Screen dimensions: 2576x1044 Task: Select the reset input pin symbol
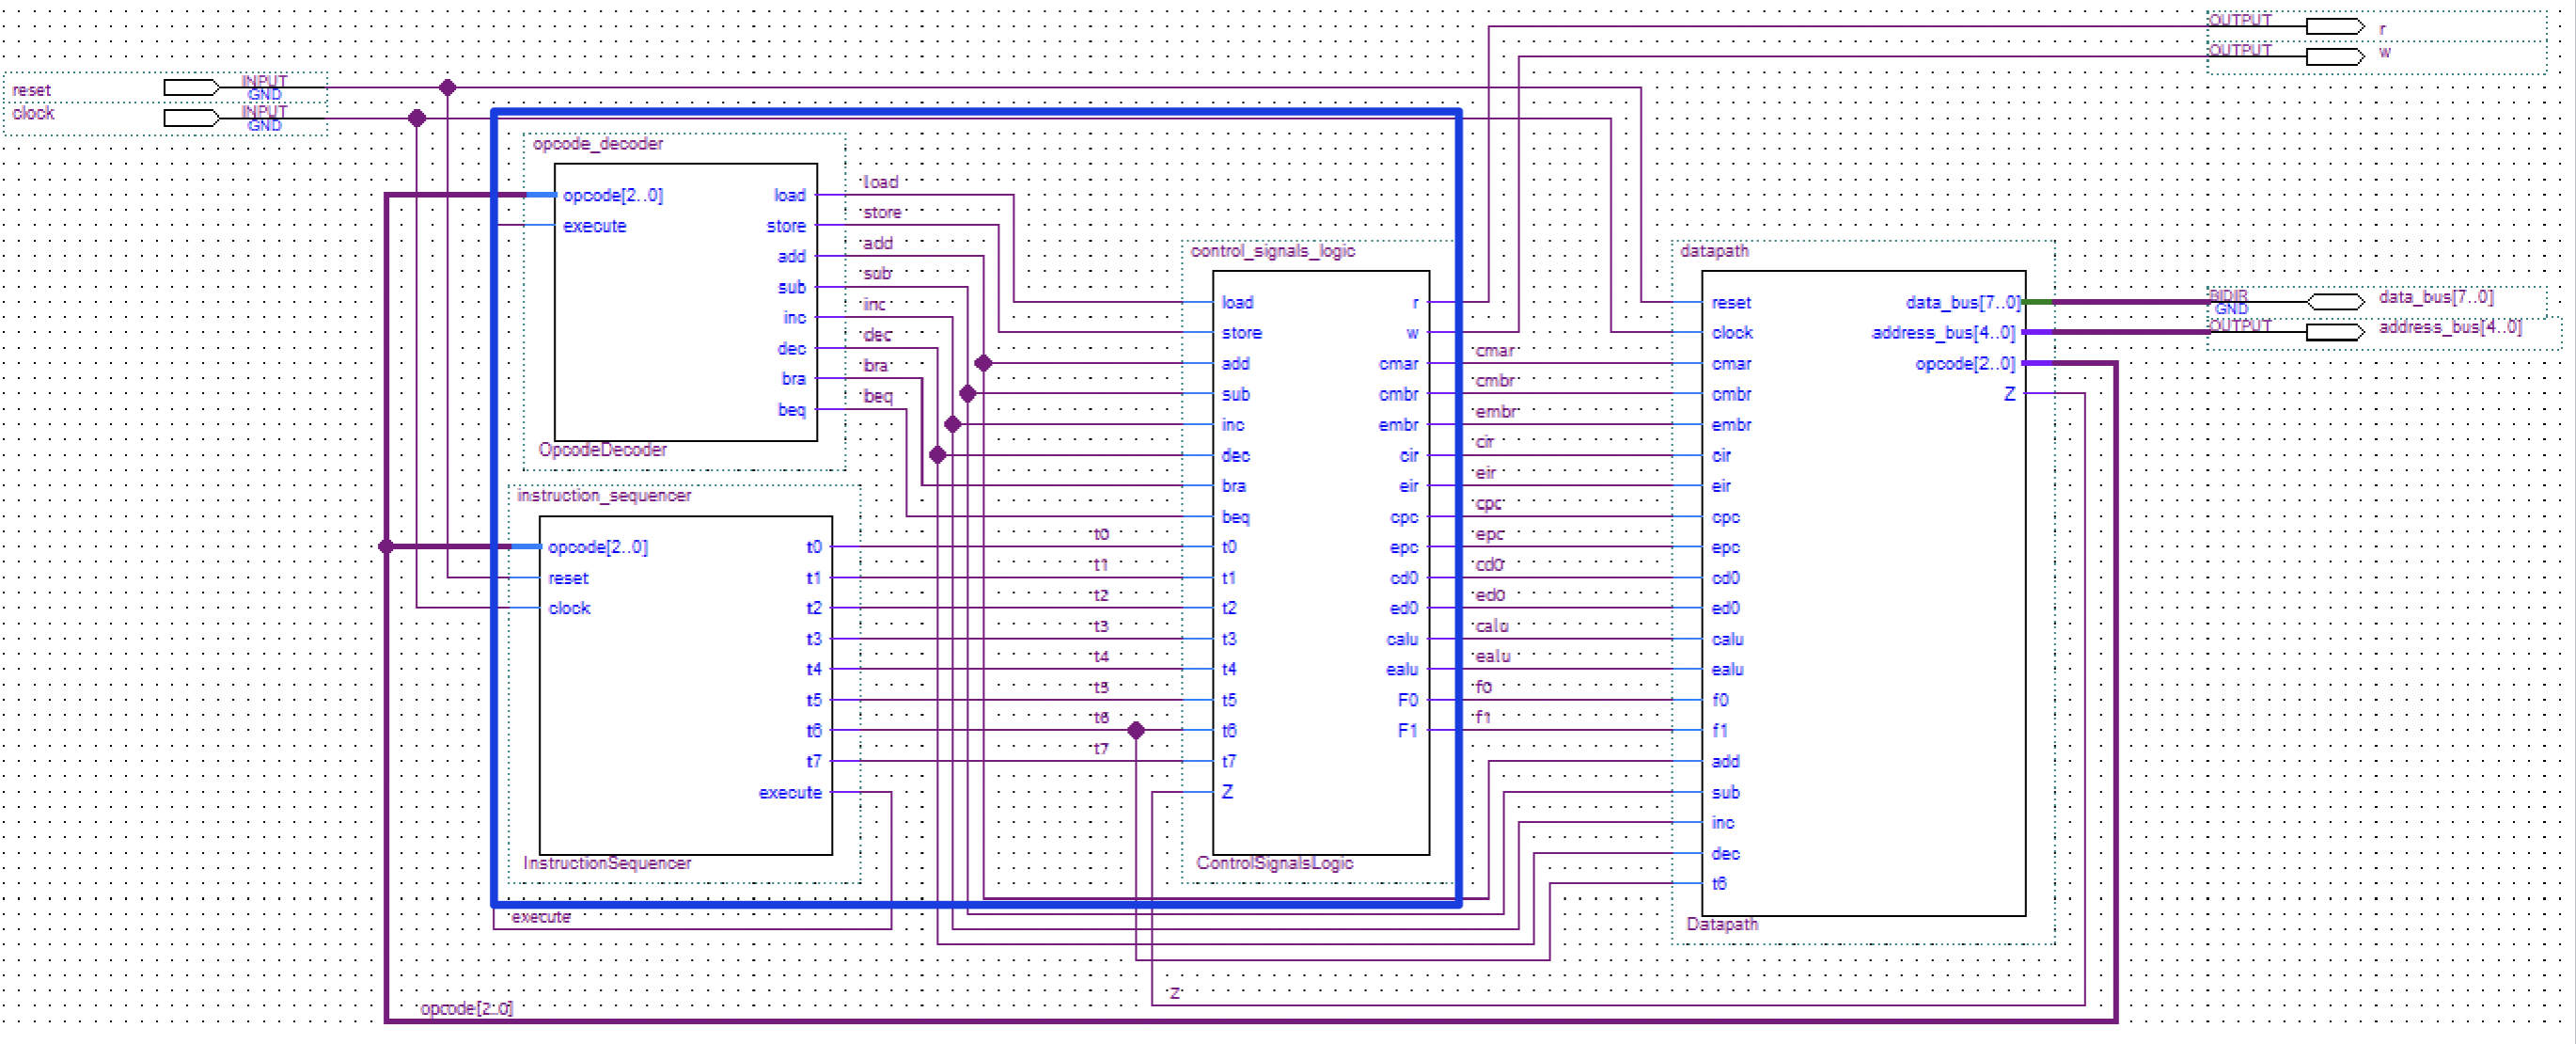pyautogui.click(x=190, y=88)
